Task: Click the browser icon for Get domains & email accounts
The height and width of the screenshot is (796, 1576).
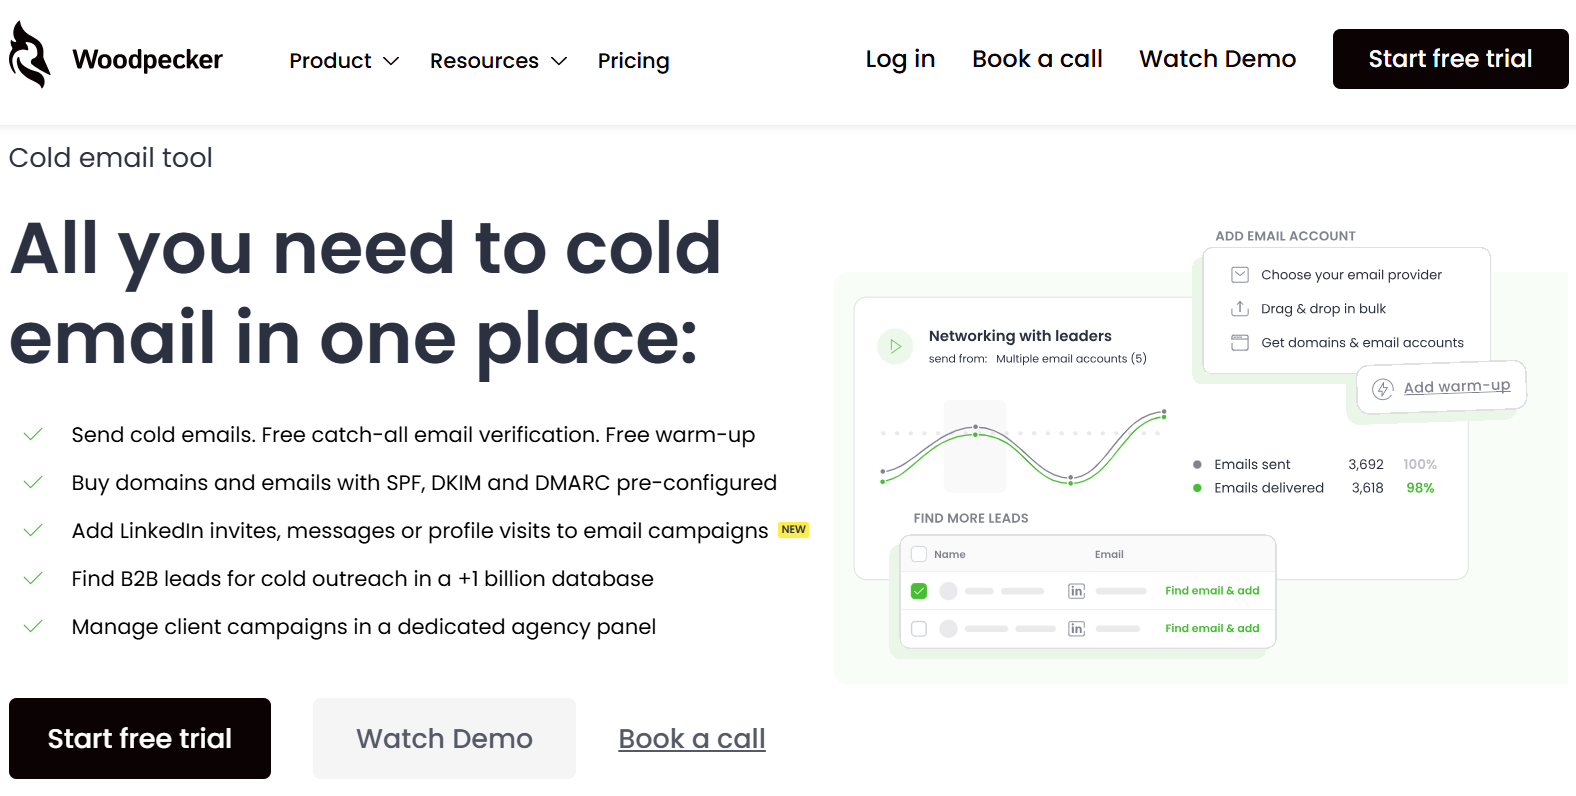Action: click(x=1240, y=342)
